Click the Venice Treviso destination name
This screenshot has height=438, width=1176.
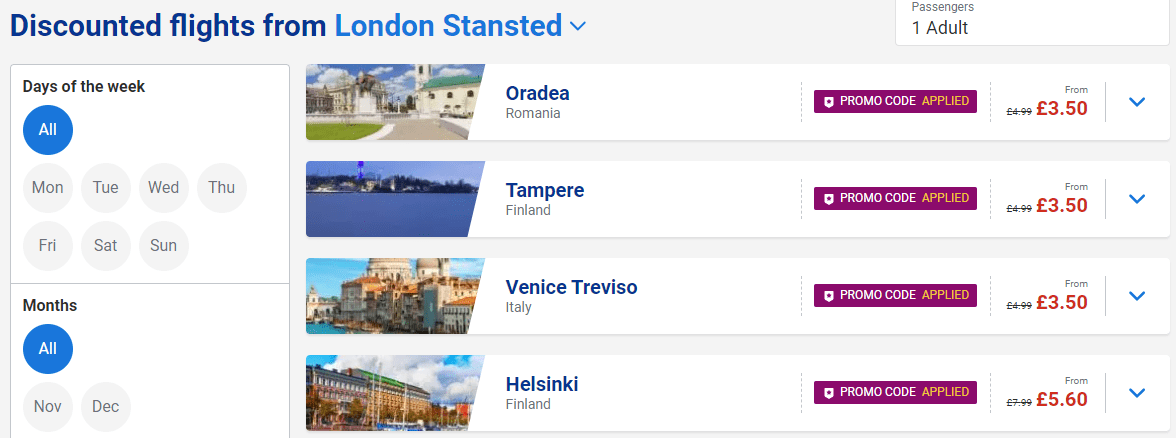click(x=572, y=287)
